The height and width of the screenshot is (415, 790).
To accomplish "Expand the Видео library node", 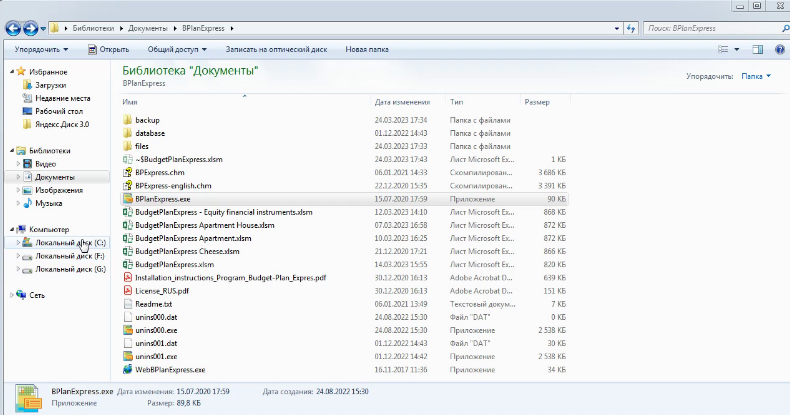I will pyautogui.click(x=18, y=164).
